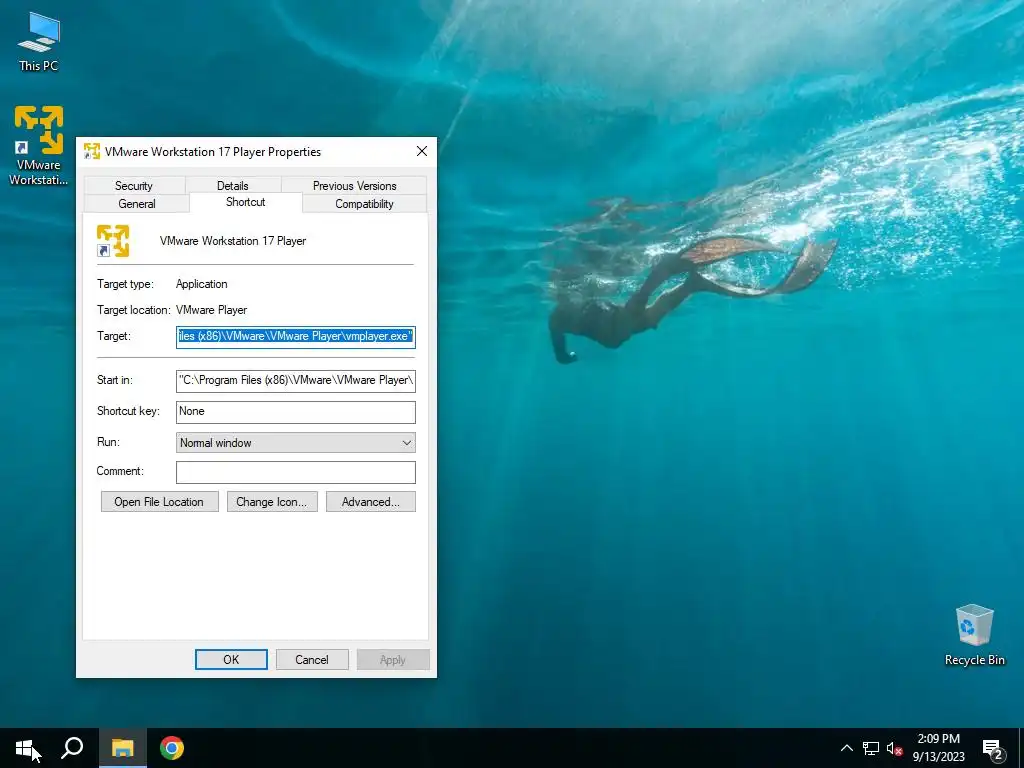Open the Run dropdown Normal window

pyautogui.click(x=296, y=443)
